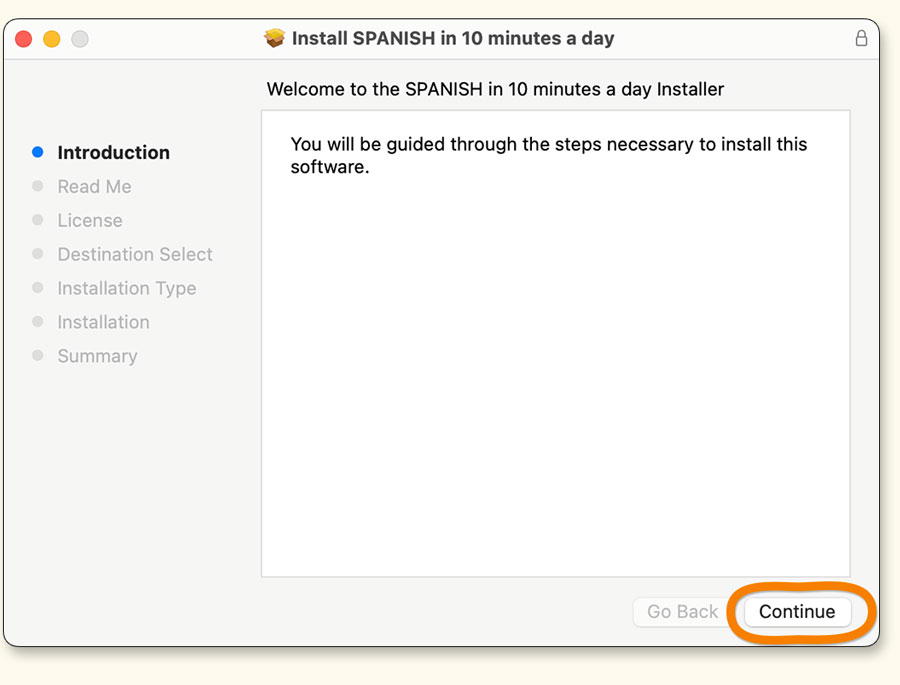Click the Go Back button
This screenshot has width=900, height=685.
tap(682, 612)
